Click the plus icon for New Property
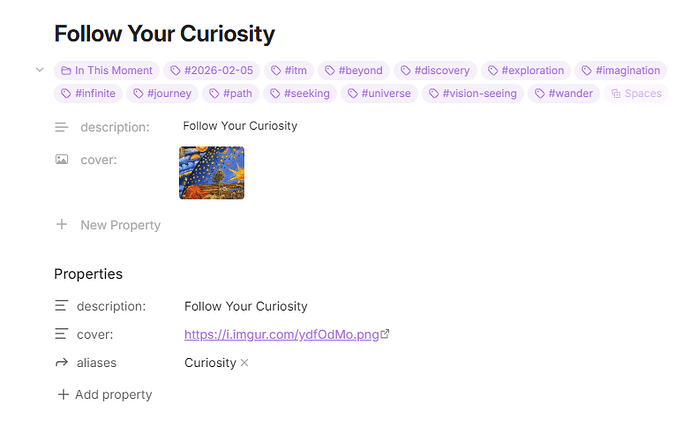 coord(62,225)
